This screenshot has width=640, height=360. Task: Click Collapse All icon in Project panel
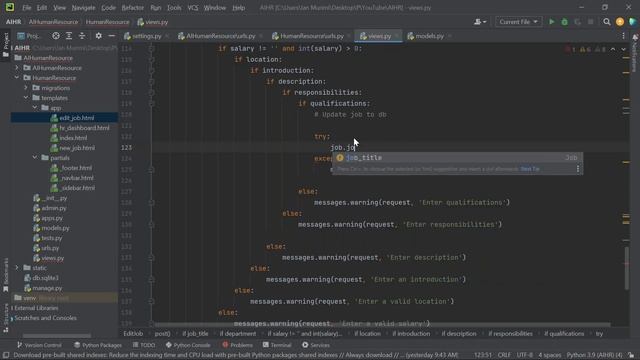82,36
